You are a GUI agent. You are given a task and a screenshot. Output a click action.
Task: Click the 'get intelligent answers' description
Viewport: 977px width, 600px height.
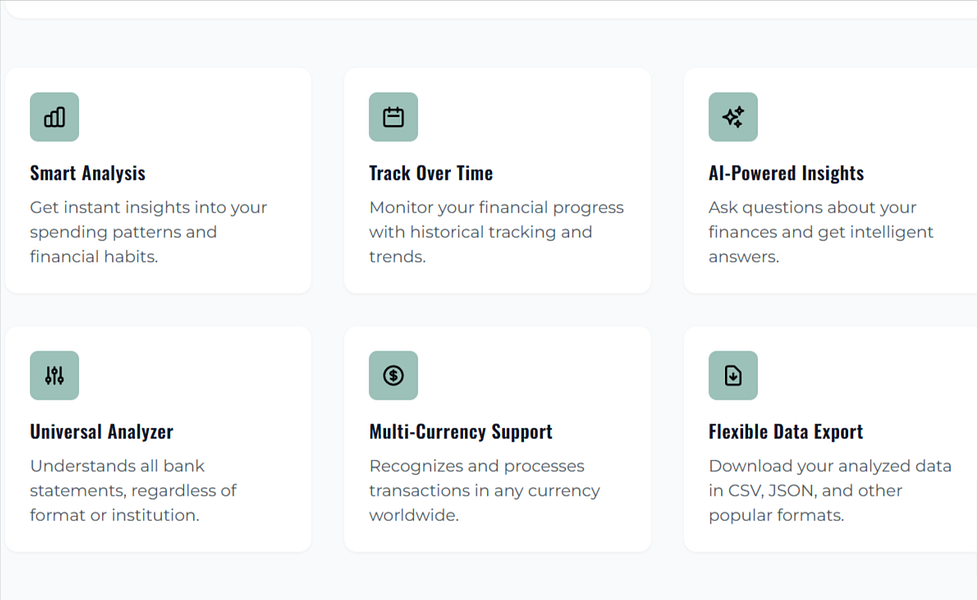[821, 232]
